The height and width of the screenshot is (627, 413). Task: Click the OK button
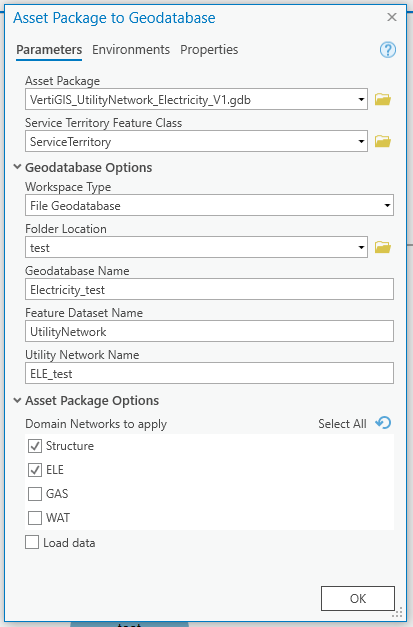click(358, 598)
